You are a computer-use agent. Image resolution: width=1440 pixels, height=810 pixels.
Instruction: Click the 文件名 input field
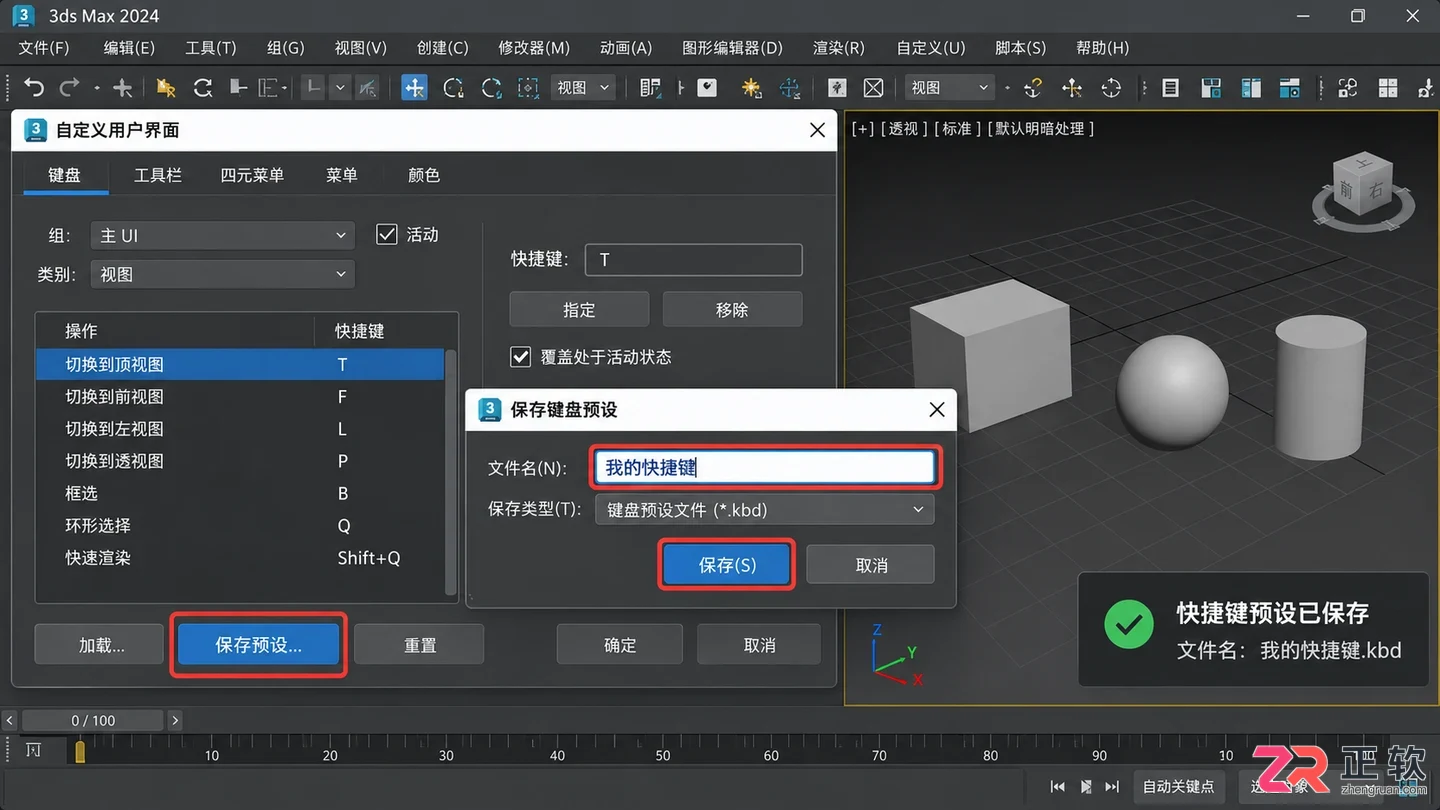[x=765, y=468]
